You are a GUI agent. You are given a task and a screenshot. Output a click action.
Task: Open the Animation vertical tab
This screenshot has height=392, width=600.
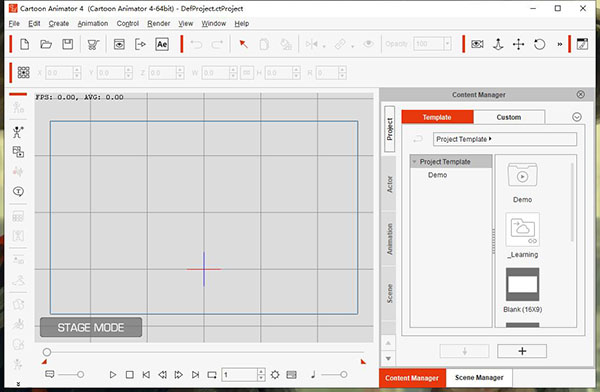point(390,239)
